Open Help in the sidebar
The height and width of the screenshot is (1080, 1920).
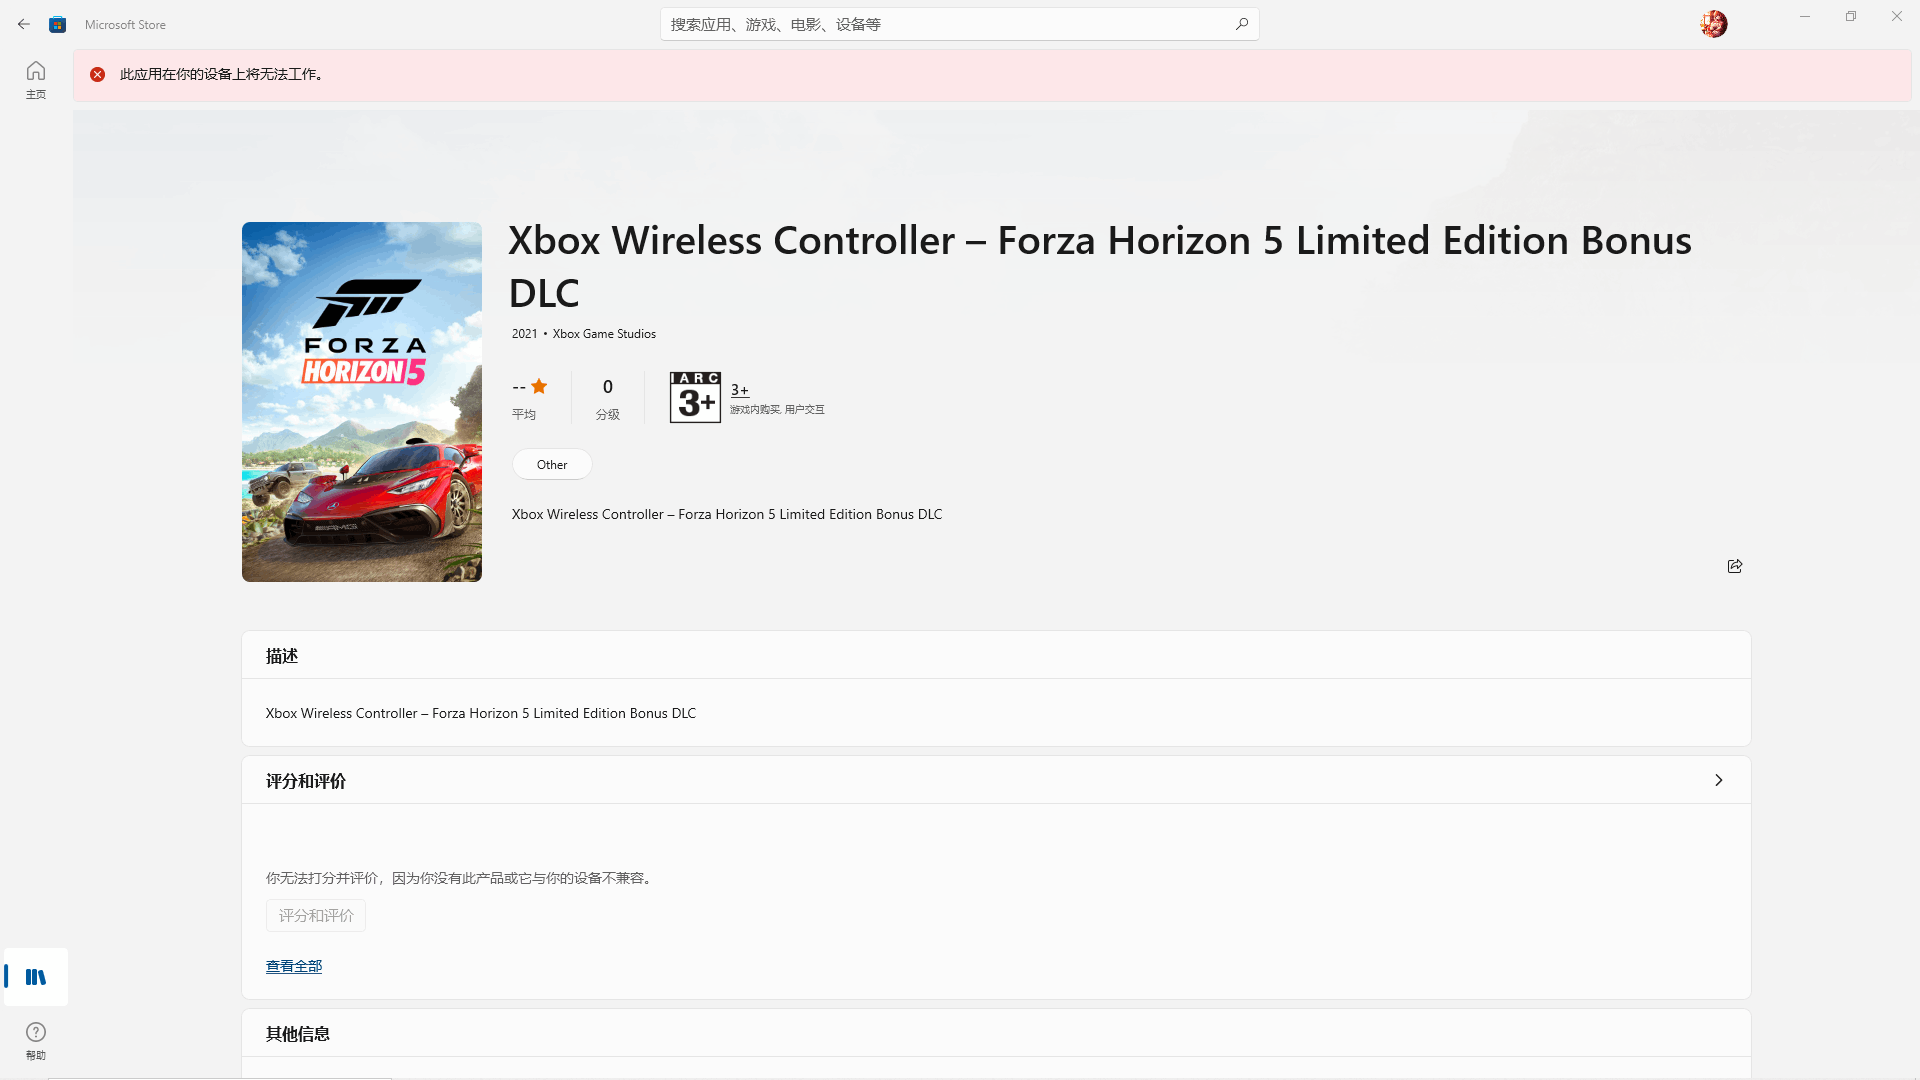pyautogui.click(x=36, y=1041)
